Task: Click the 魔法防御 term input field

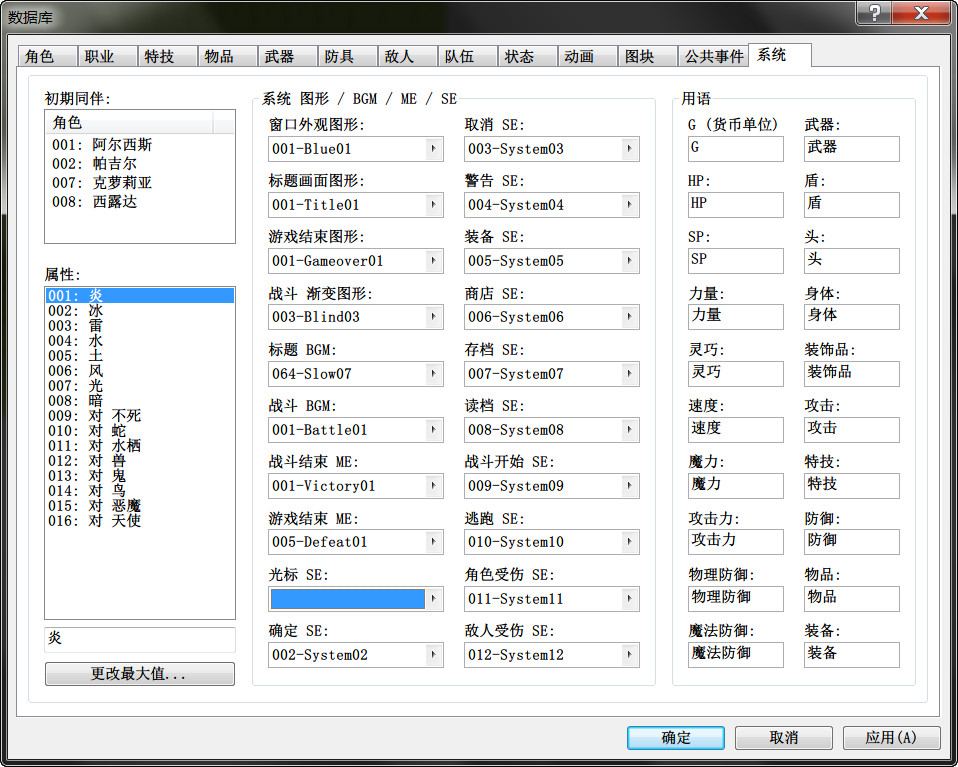Action: (735, 655)
